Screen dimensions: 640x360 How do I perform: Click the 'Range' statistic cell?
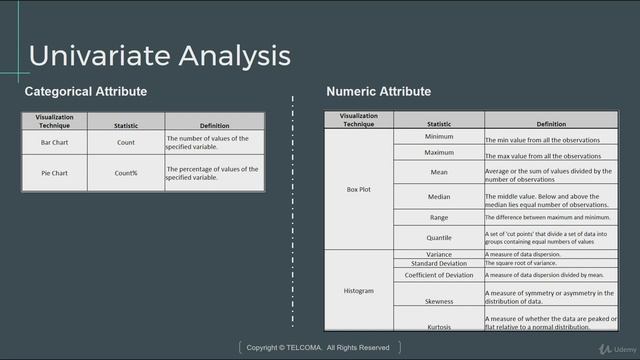click(x=439, y=218)
